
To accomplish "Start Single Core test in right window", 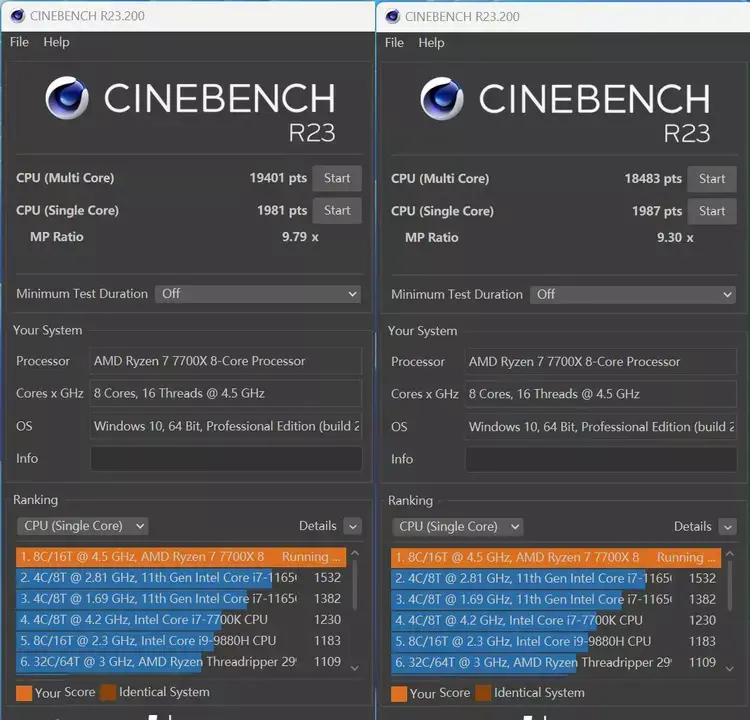I will (712, 211).
